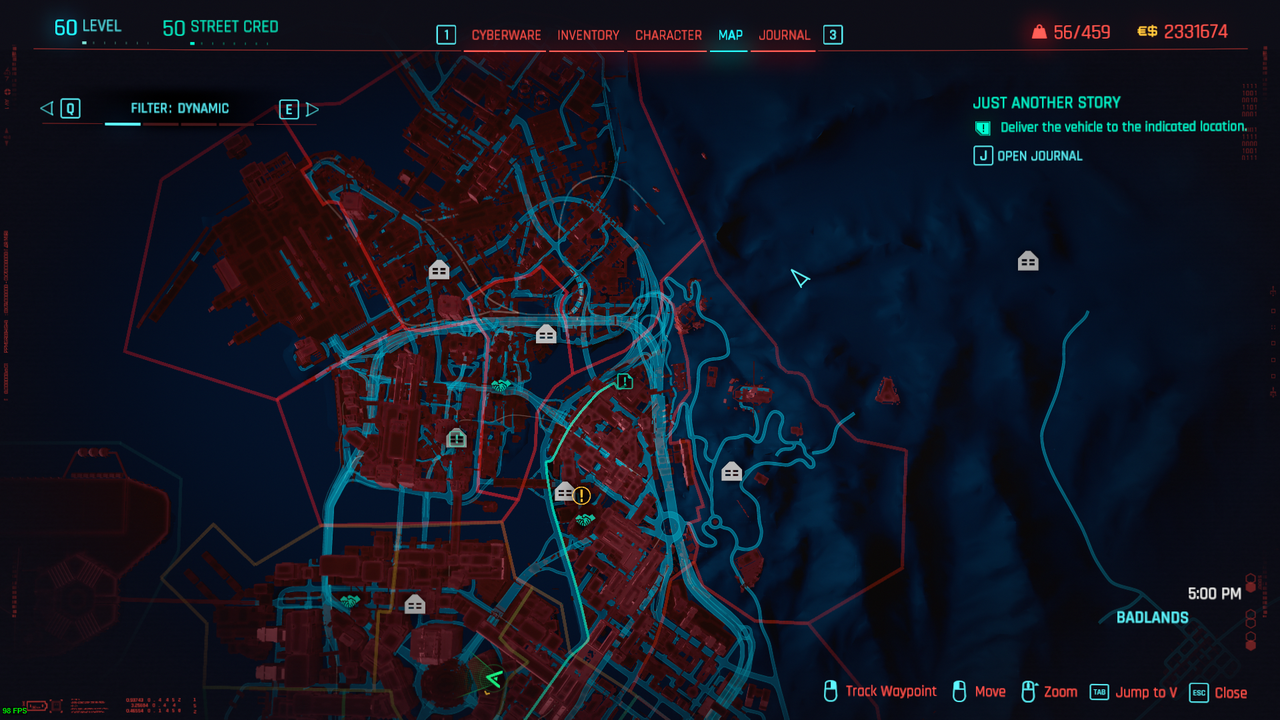
Task: Click the eurodollar currency icon
Action: [1147, 32]
